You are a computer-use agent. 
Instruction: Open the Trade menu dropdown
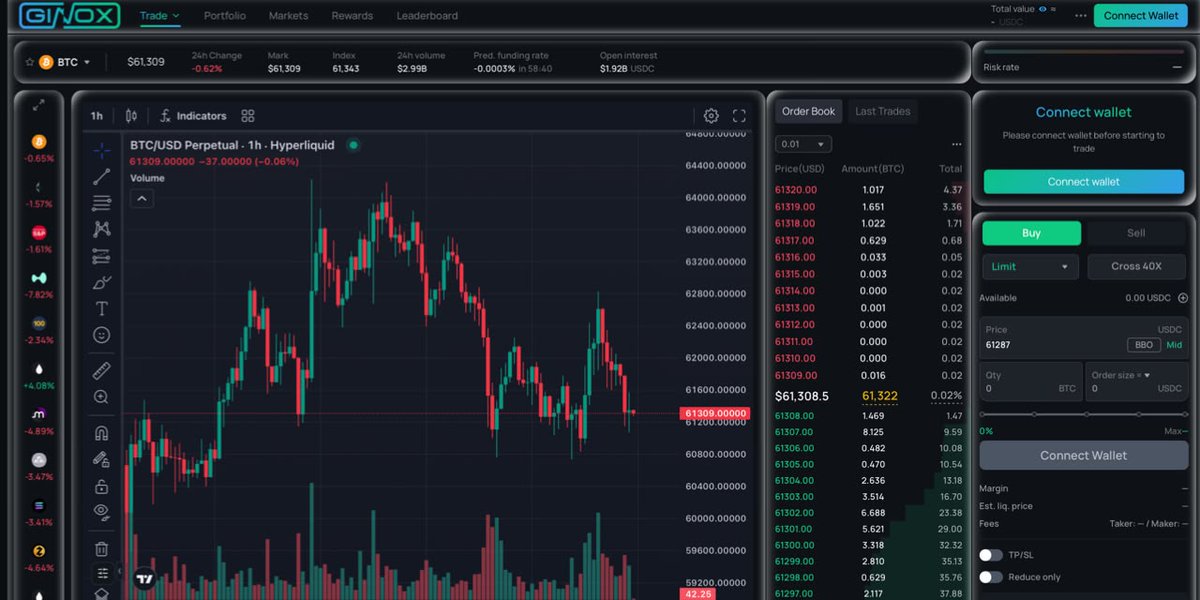[160, 16]
